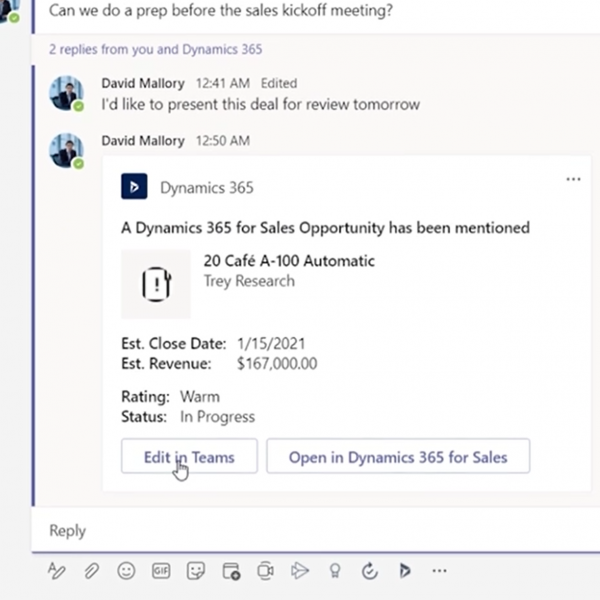Click the opportunity title 20 Café A-100 Automatic
This screenshot has height=600, width=600.
pyautogui.click(x=289, y=261)
